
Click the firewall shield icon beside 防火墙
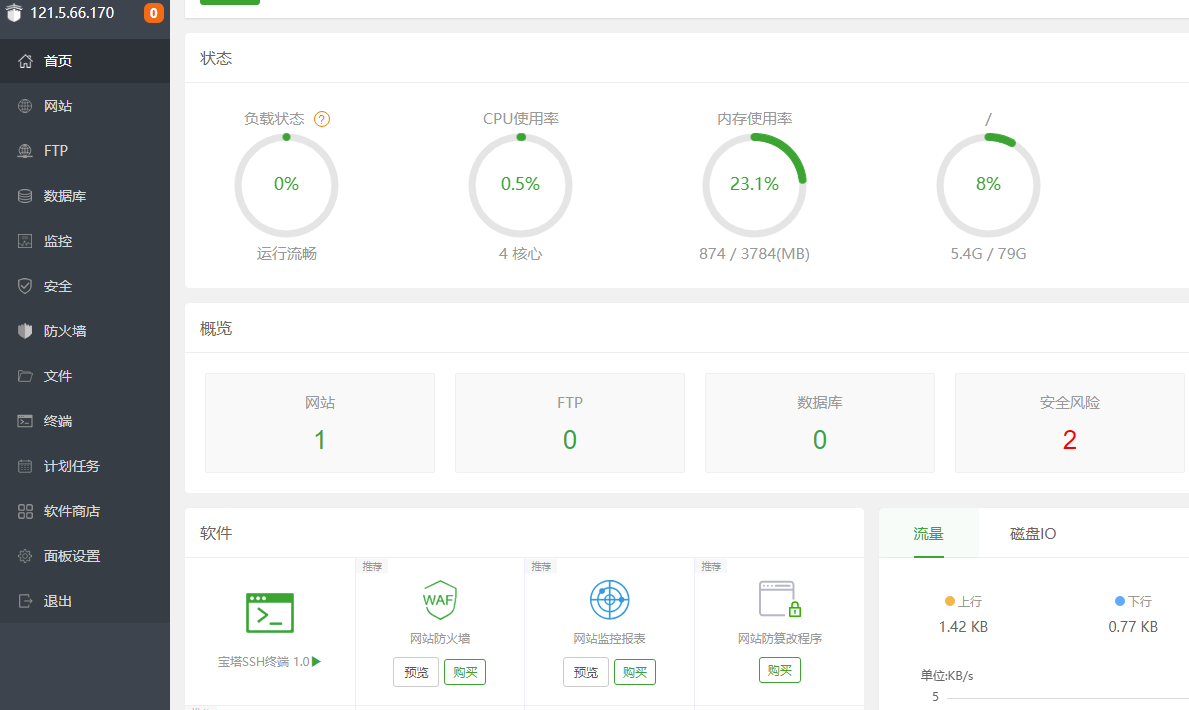[x=25, y=331]
